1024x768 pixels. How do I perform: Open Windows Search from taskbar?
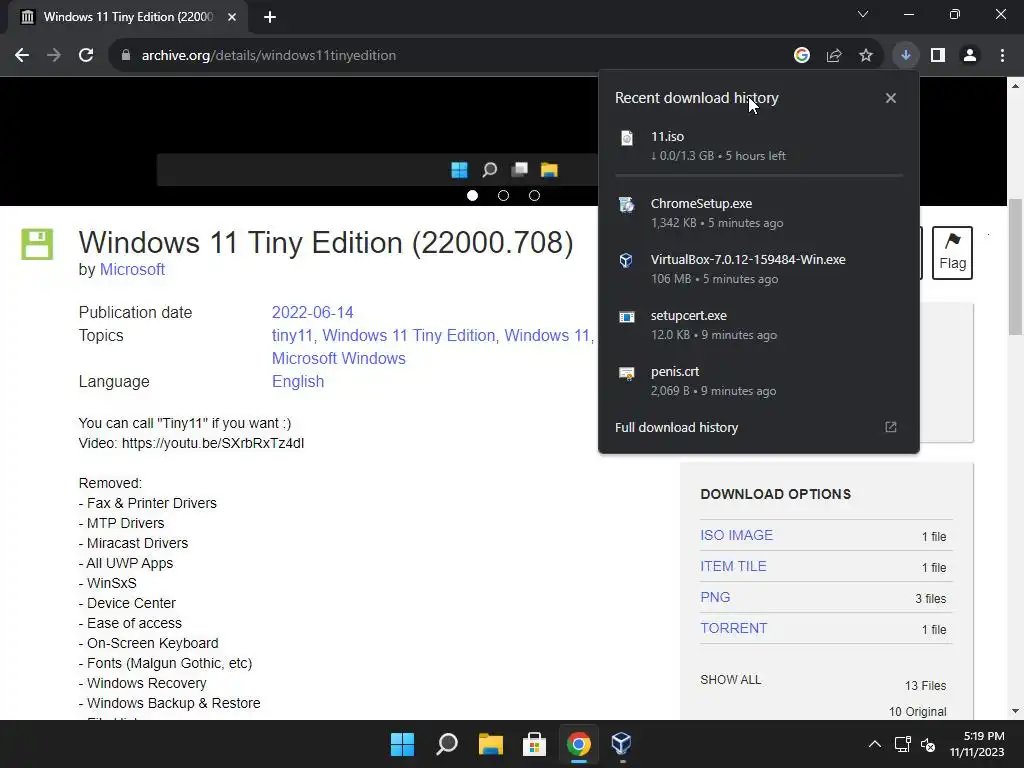click(x=447, y=744)
